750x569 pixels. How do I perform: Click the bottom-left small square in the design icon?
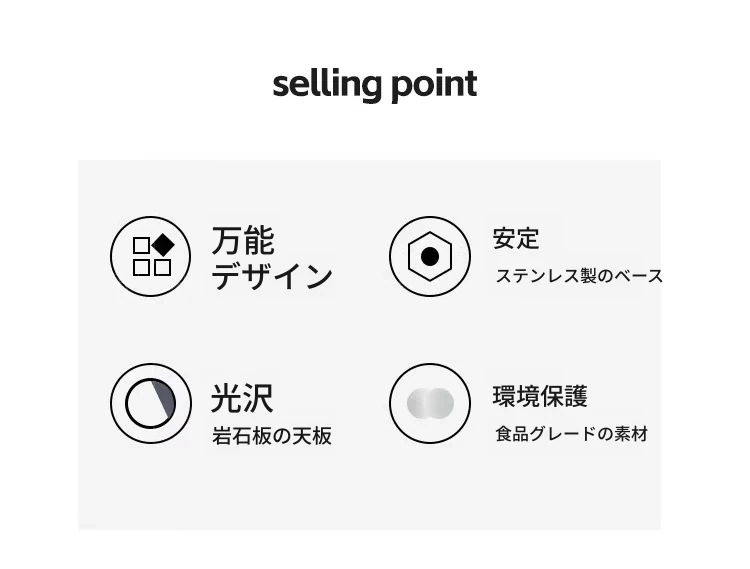(x=141, y=268)
